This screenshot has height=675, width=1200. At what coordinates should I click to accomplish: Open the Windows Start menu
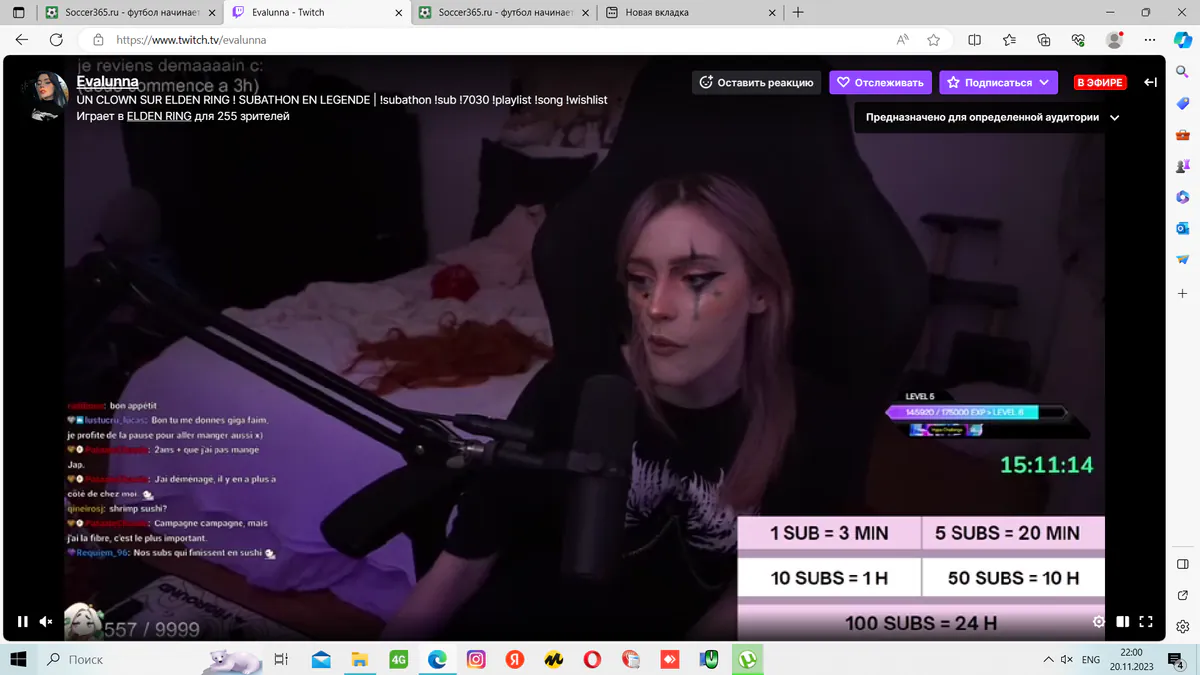18,659
